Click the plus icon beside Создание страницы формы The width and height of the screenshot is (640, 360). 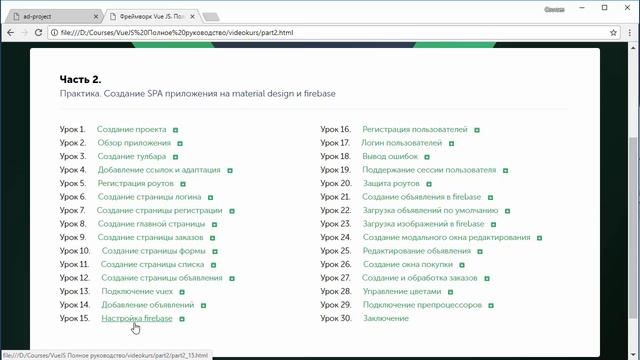(215, 251)
